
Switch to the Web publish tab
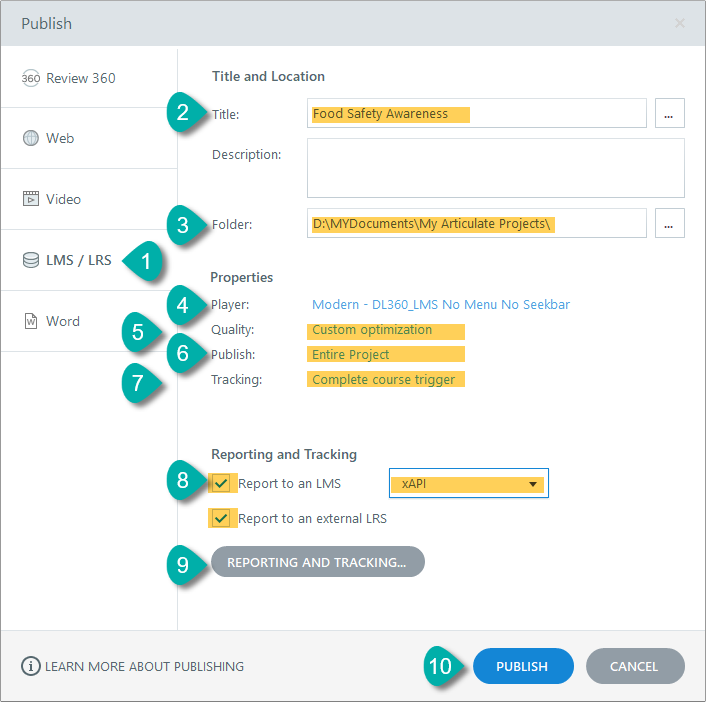point(89,138)
